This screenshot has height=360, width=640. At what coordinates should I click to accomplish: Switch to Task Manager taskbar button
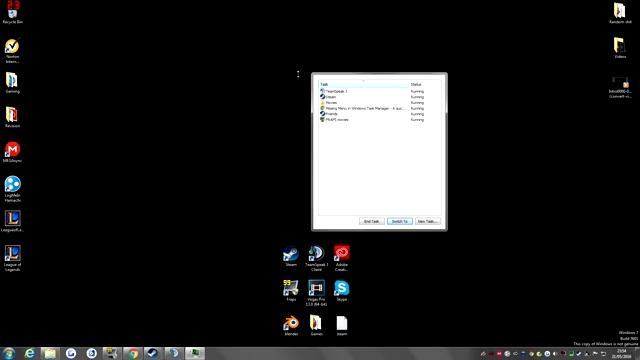click(x=195, y=353)
